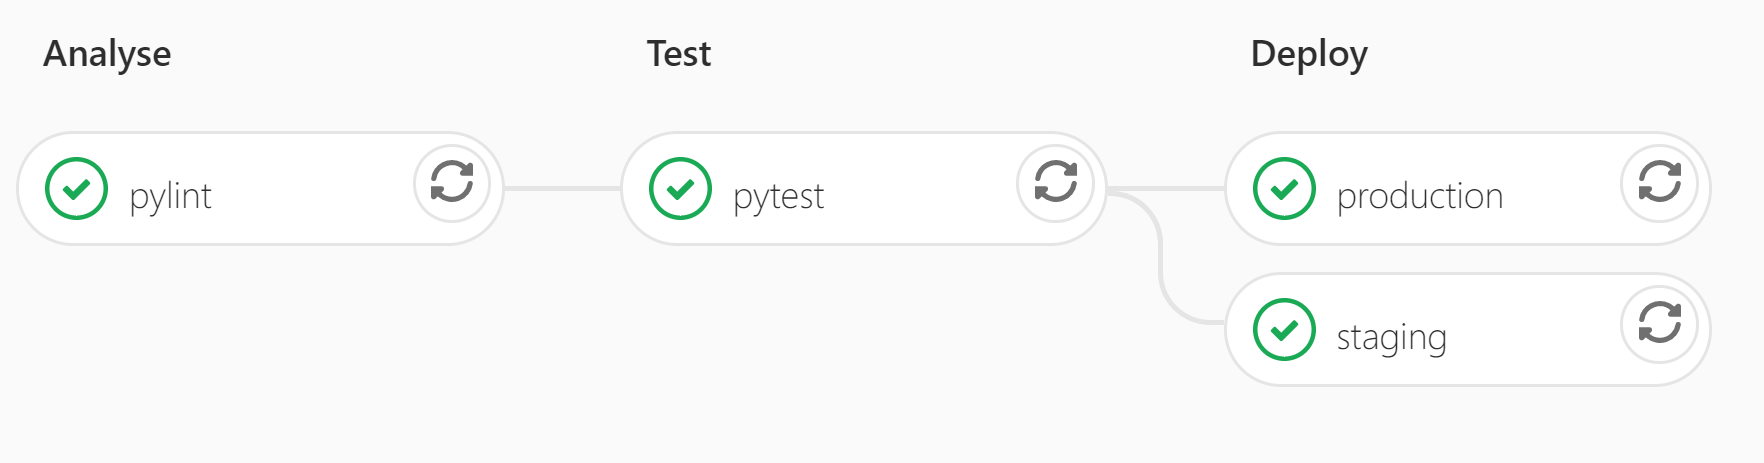Open the pylint job name link
This screenshot has height=463, width=1764.
pyautogui.click(x=171, y=196)
